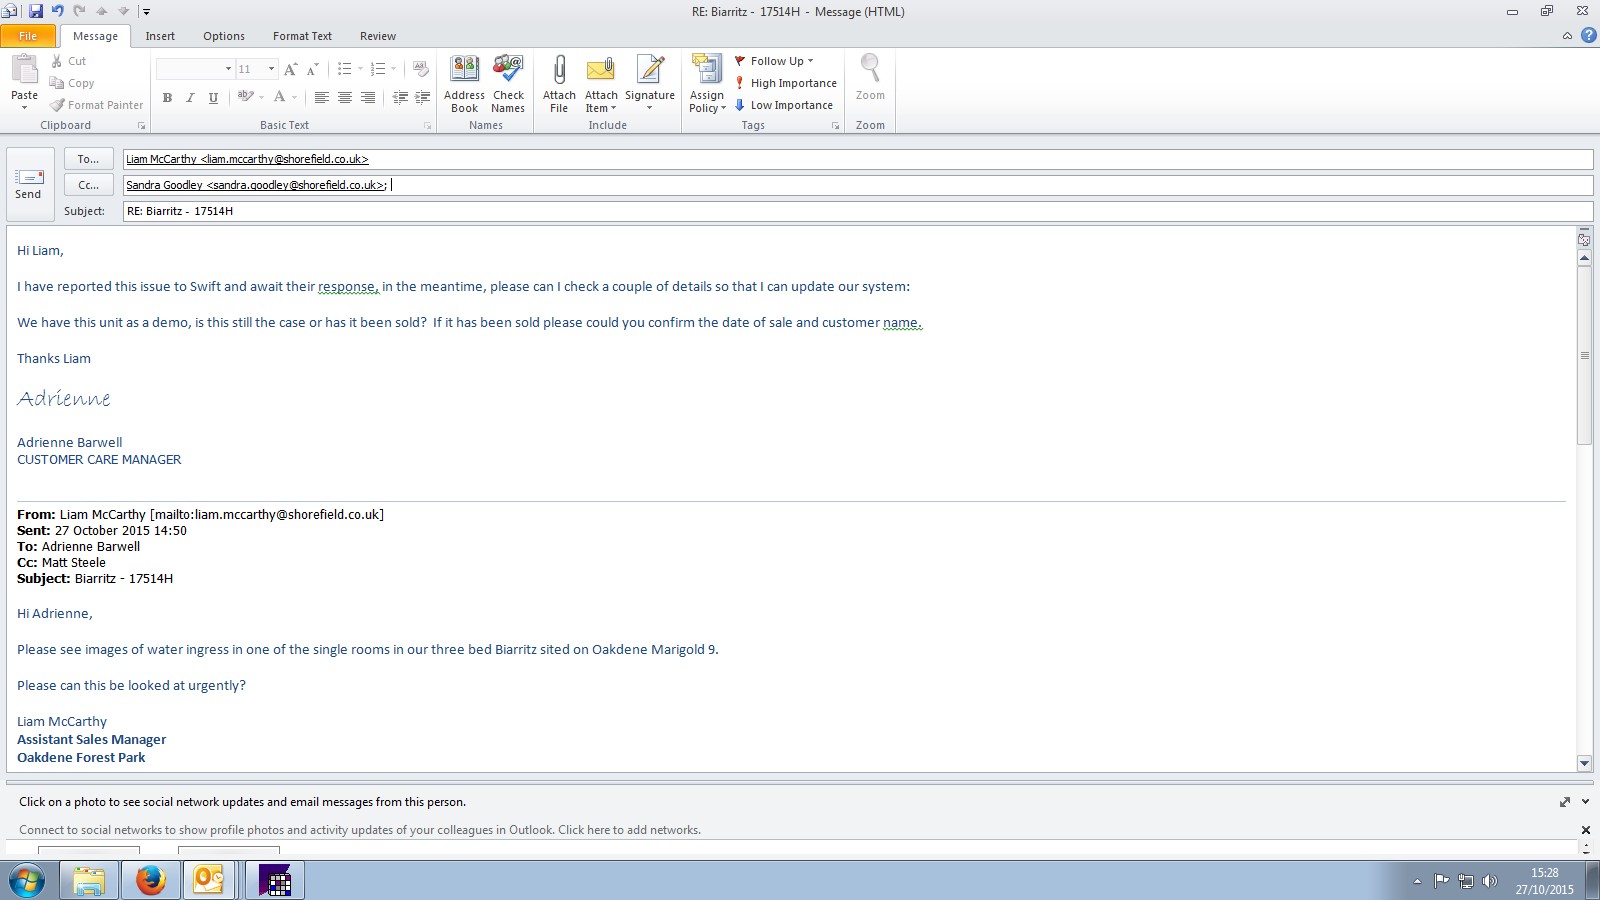This screenshot has height=900, width=1600.
Task: Run Check Names on recipients
Action: (x=508, y=84)
